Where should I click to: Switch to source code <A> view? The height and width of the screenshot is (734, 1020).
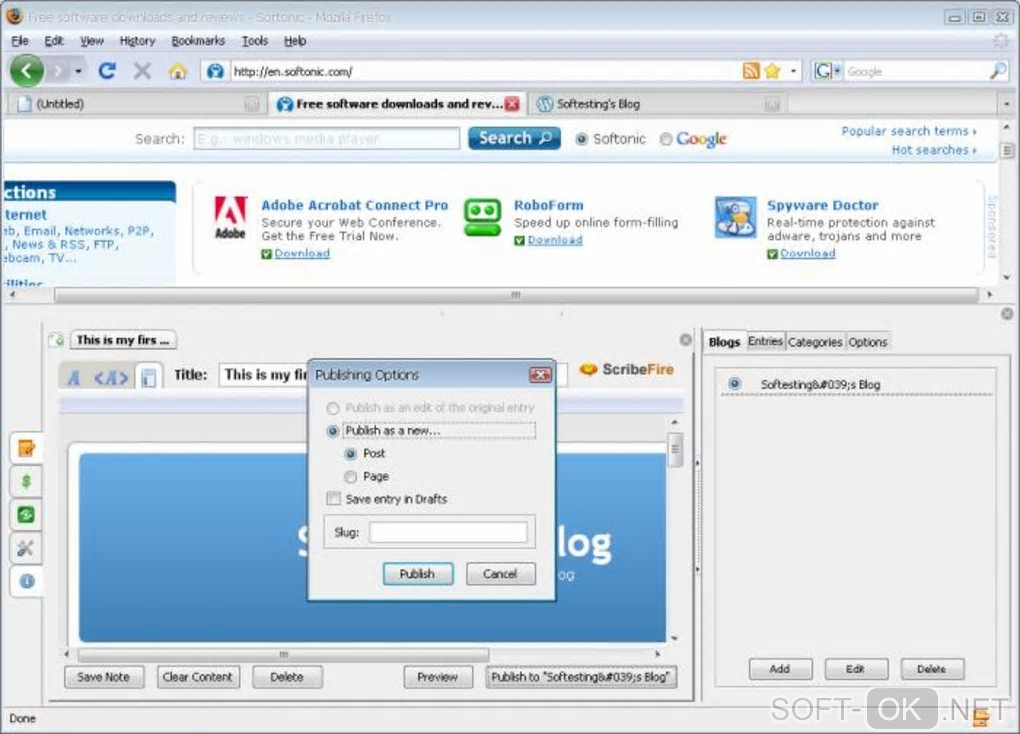[111, 377]
